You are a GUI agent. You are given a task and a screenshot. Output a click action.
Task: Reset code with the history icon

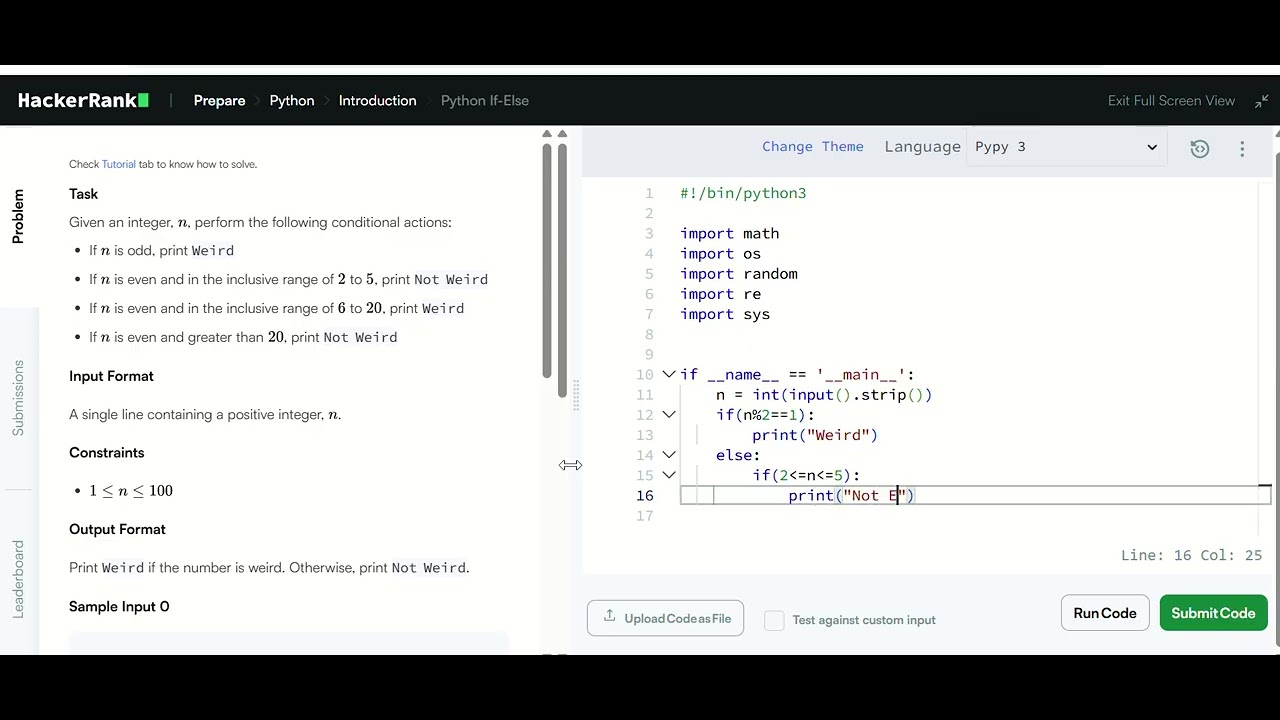point(1200,148)
